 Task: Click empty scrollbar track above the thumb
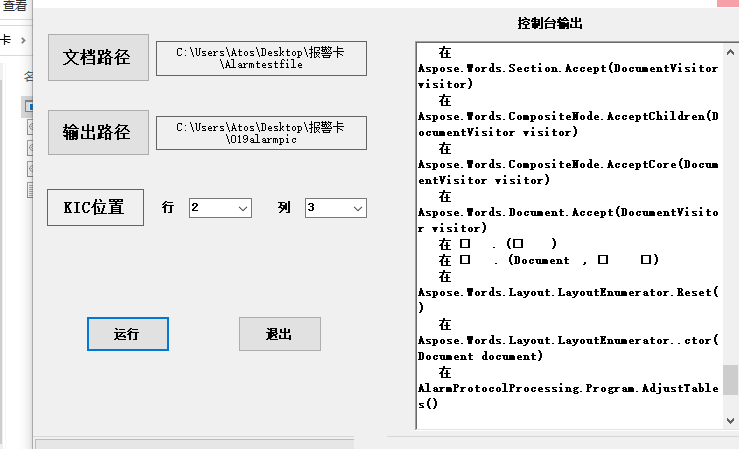(x=730, y=200)
